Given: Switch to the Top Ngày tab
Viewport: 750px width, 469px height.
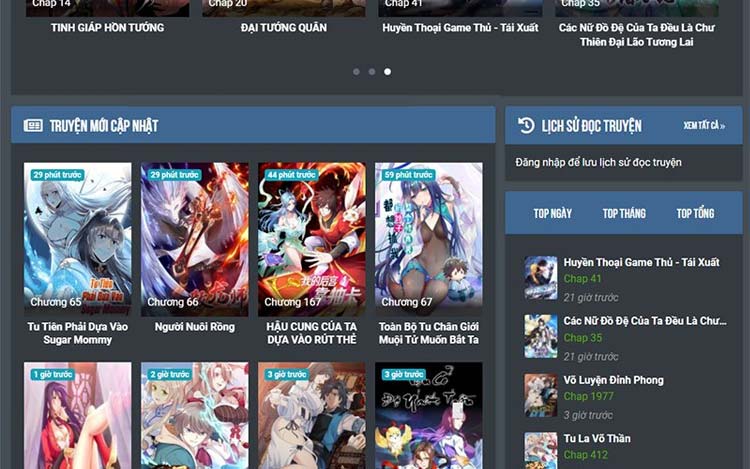Looking at the screenshot, I should 553,213.
